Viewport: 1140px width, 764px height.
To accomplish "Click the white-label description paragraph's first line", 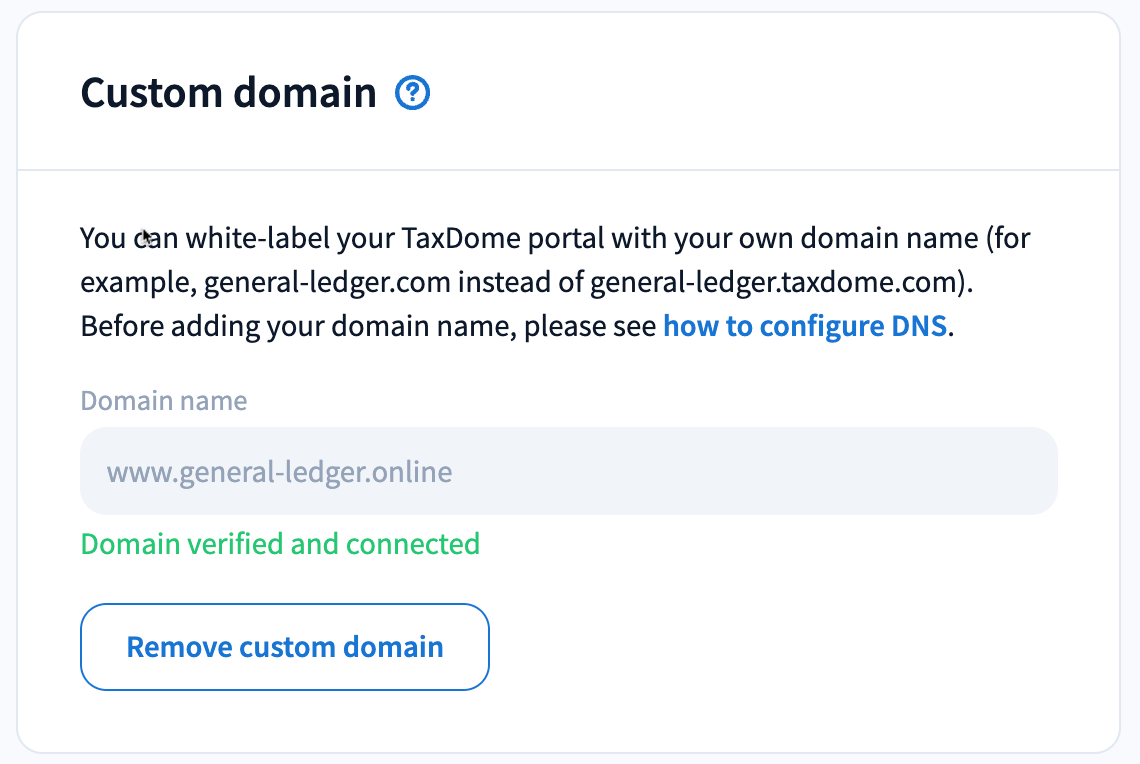I will click(555, 240).
